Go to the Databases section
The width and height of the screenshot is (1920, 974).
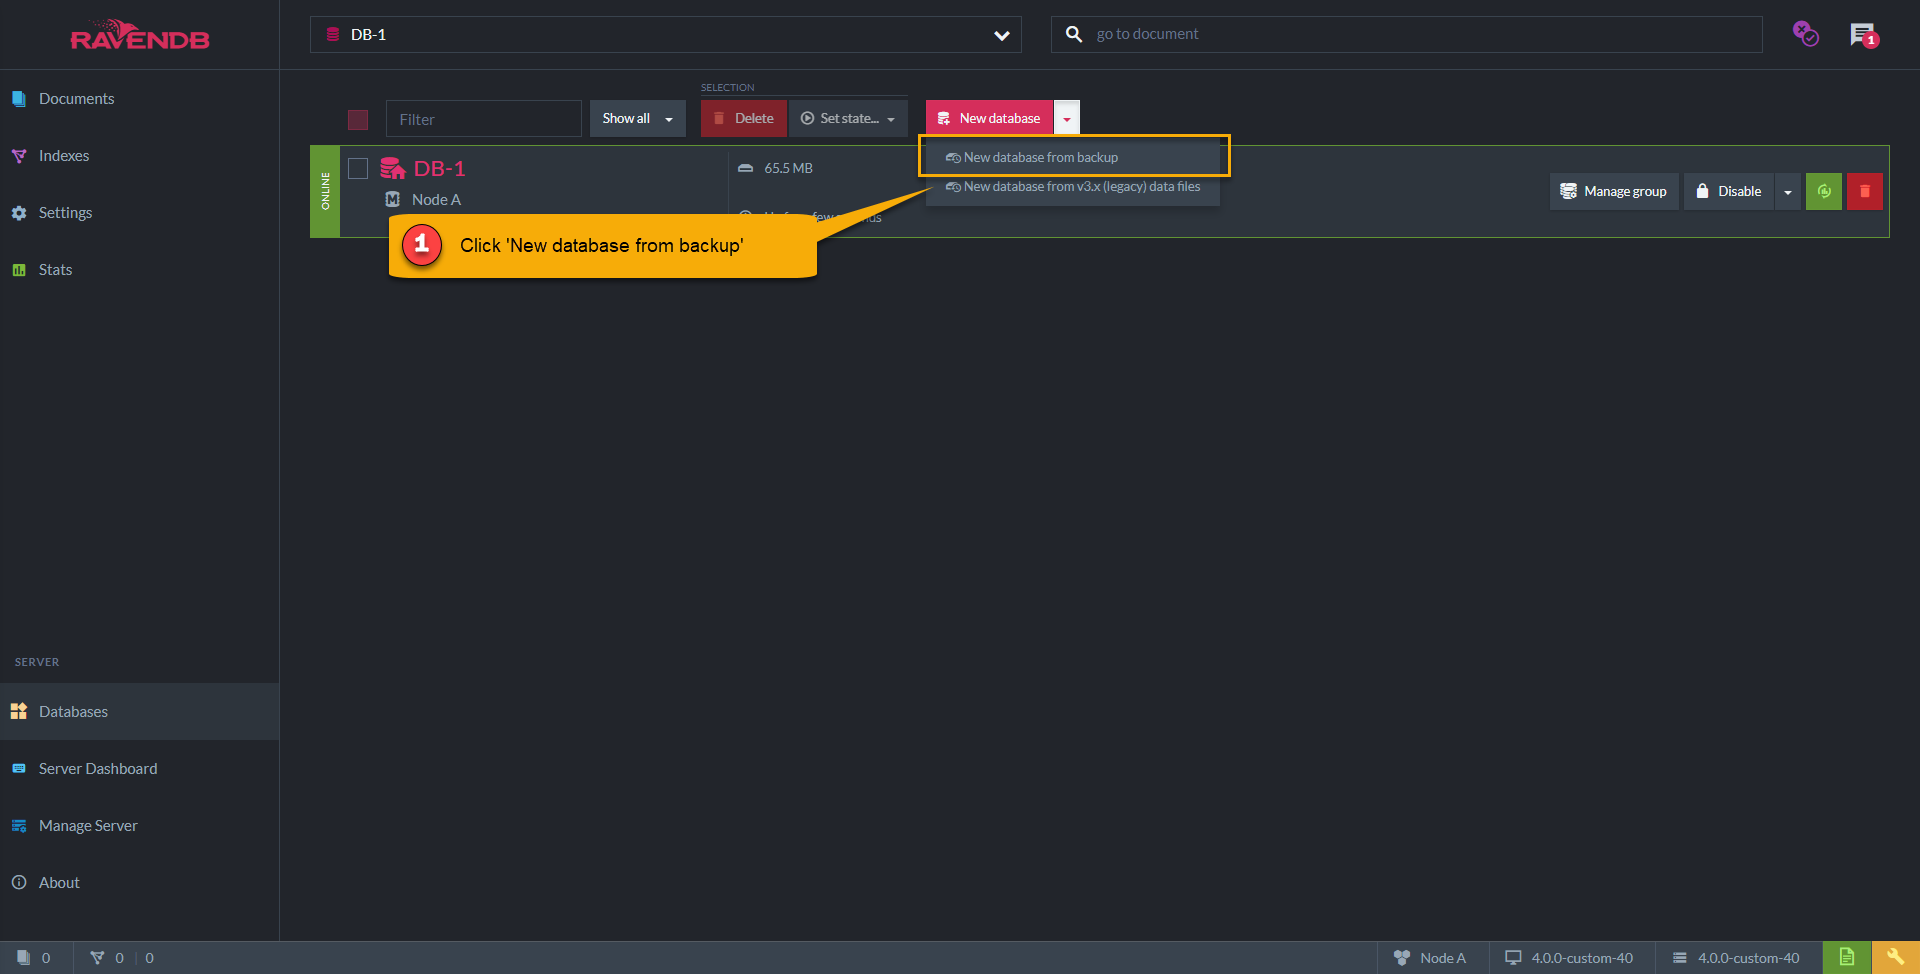coord(139,712)
